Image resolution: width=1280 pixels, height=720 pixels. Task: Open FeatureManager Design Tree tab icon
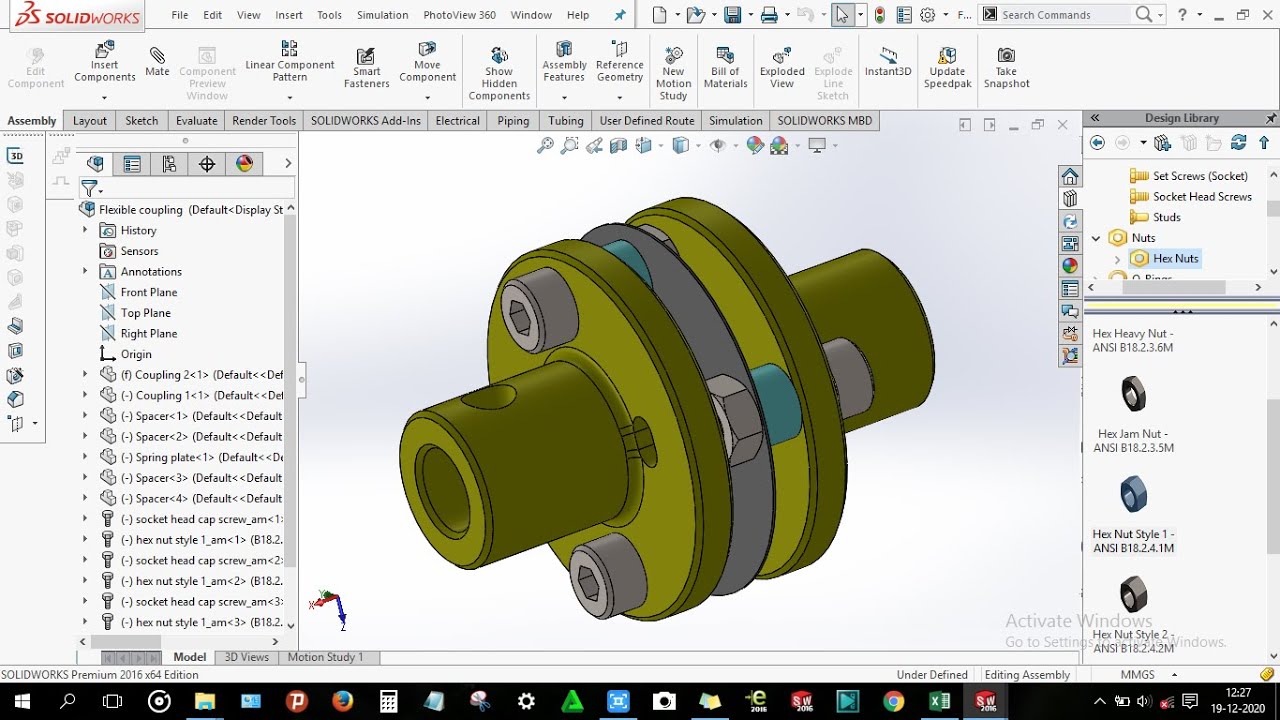95,164
